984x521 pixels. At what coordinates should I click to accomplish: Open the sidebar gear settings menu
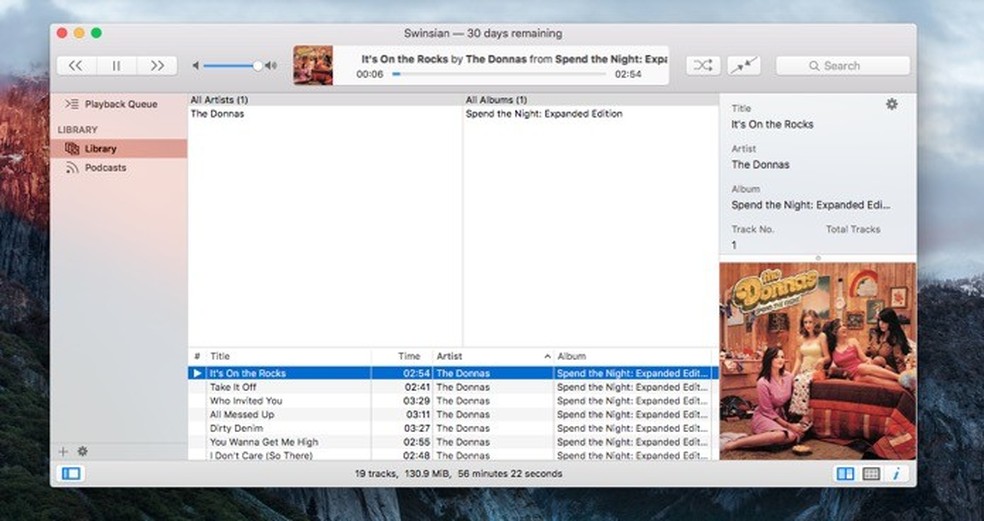point(83,451)
